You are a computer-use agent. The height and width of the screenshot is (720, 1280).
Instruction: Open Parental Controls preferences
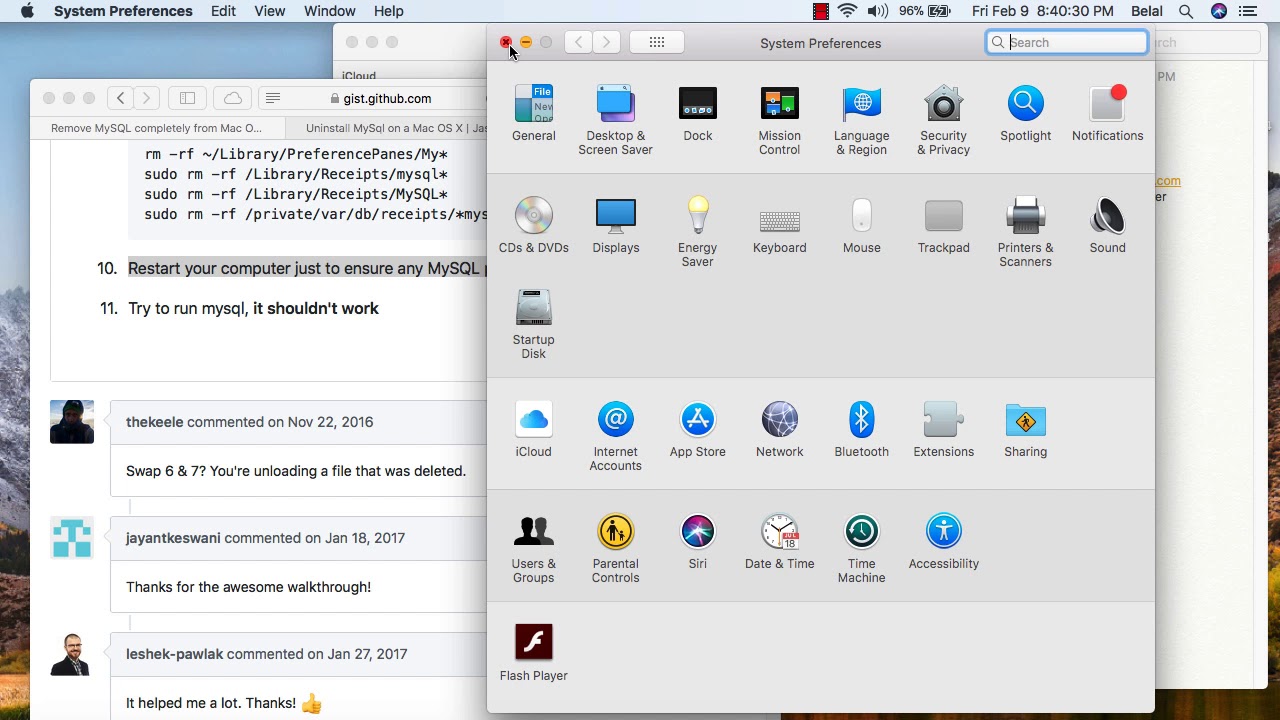(x=615, y=548)
